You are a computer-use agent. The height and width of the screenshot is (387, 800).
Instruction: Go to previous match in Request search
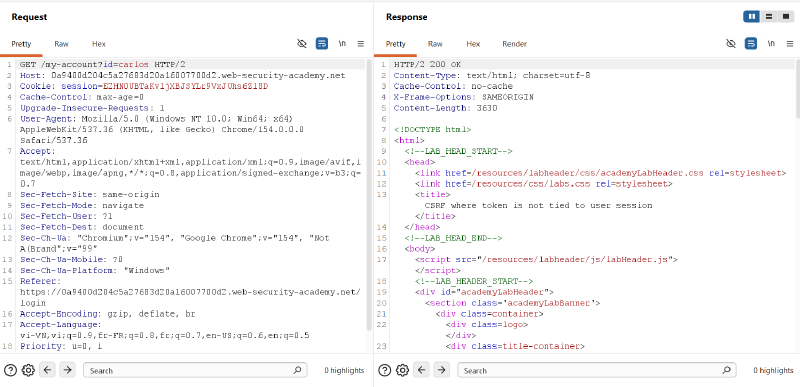click(x=47, y=370)
